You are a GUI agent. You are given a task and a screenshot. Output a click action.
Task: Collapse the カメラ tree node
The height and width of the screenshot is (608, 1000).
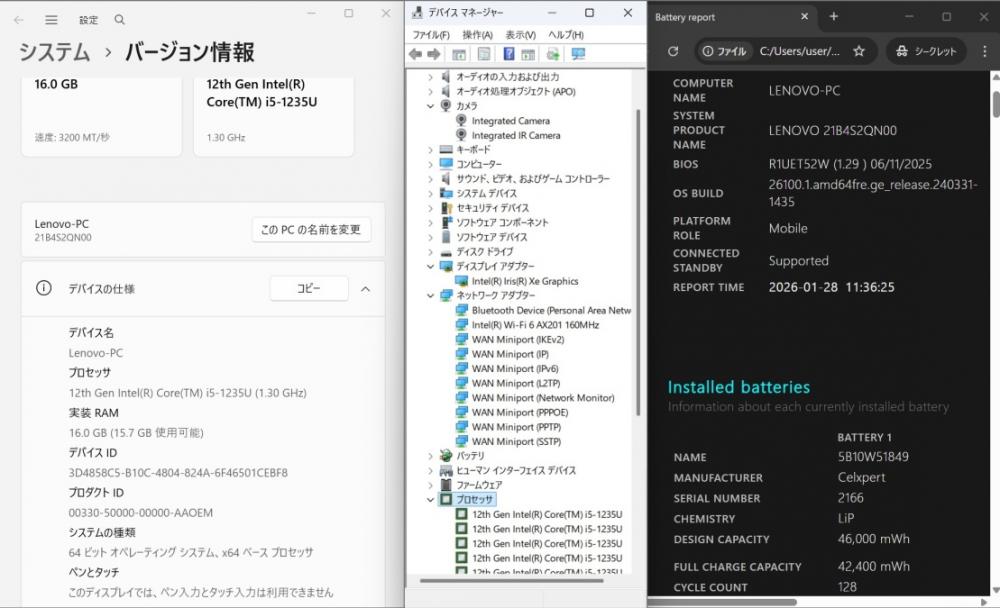[431, 106]
